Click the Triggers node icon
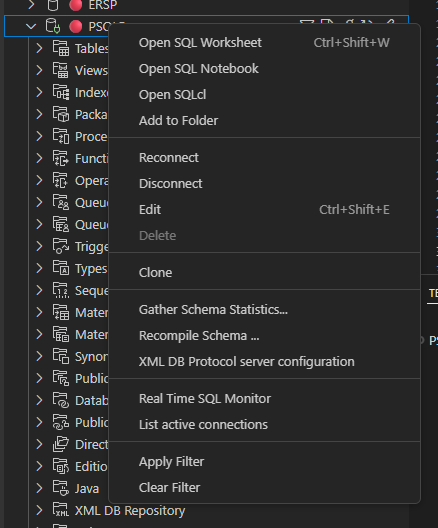Screen dimensions: 438x528 [61, 246]
